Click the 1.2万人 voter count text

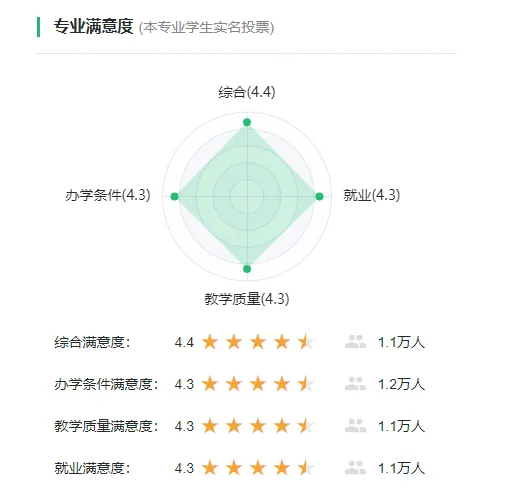tap(401, 384)
